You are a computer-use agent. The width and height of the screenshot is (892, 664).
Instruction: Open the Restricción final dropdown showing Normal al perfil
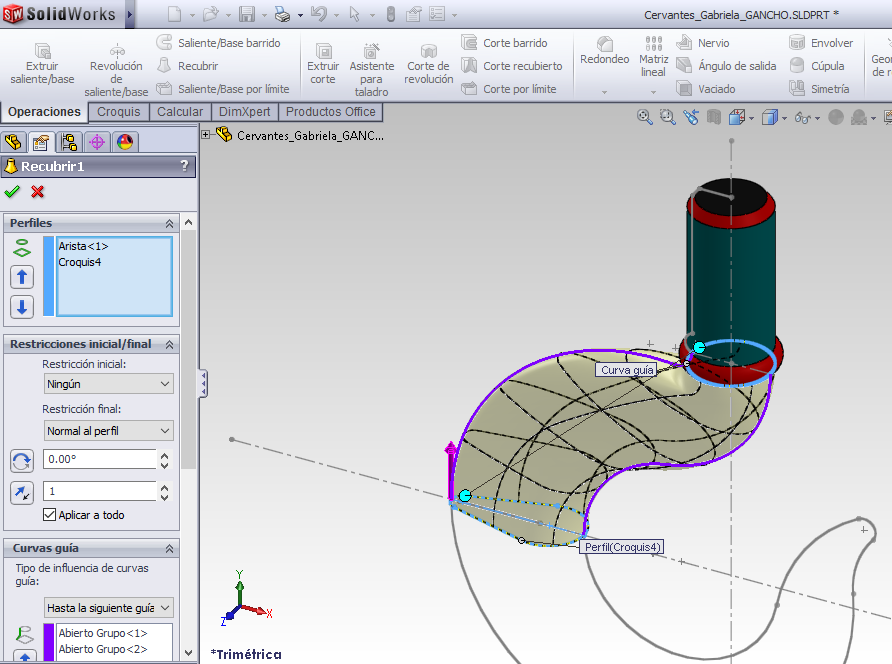click(108, 430)
